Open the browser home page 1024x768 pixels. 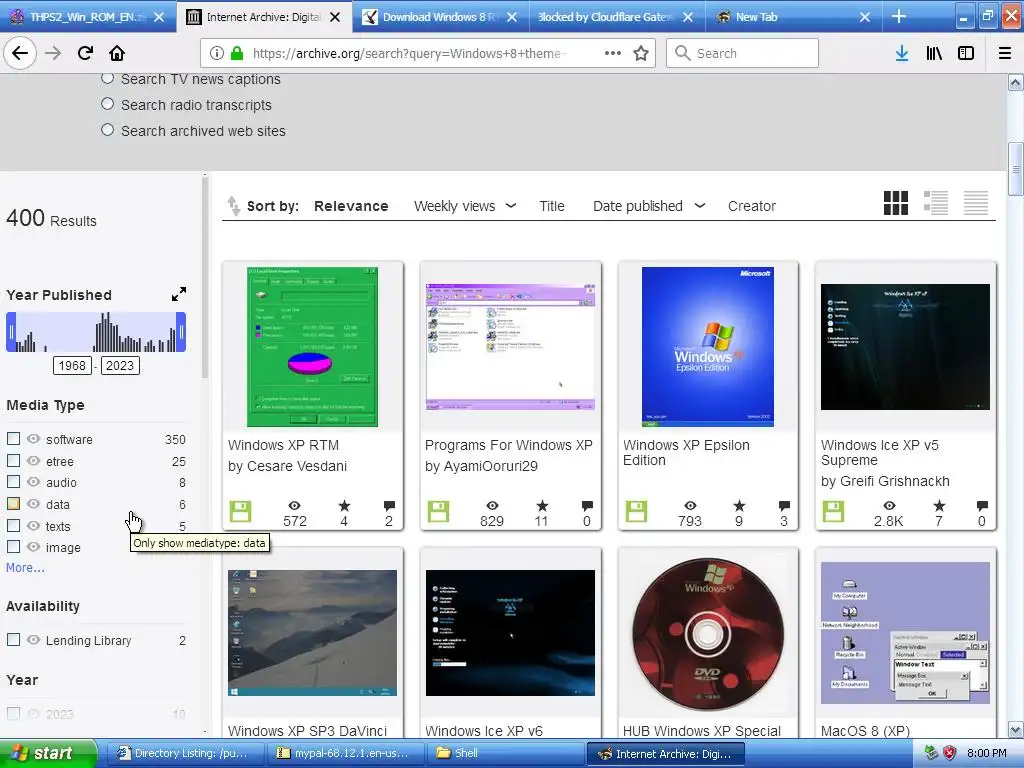pyautogui.click(x=117, y=53)
